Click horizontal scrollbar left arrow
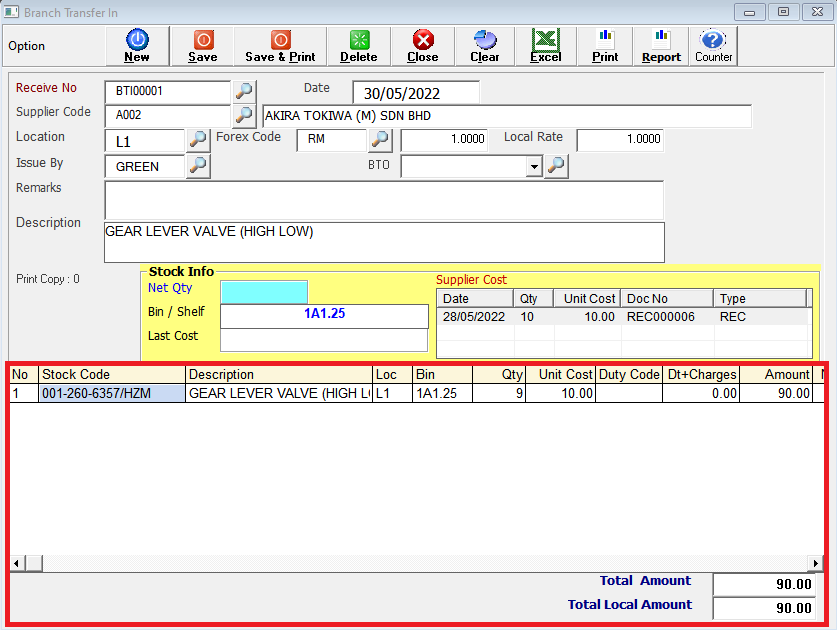837x630 pixels. point(17,563)
